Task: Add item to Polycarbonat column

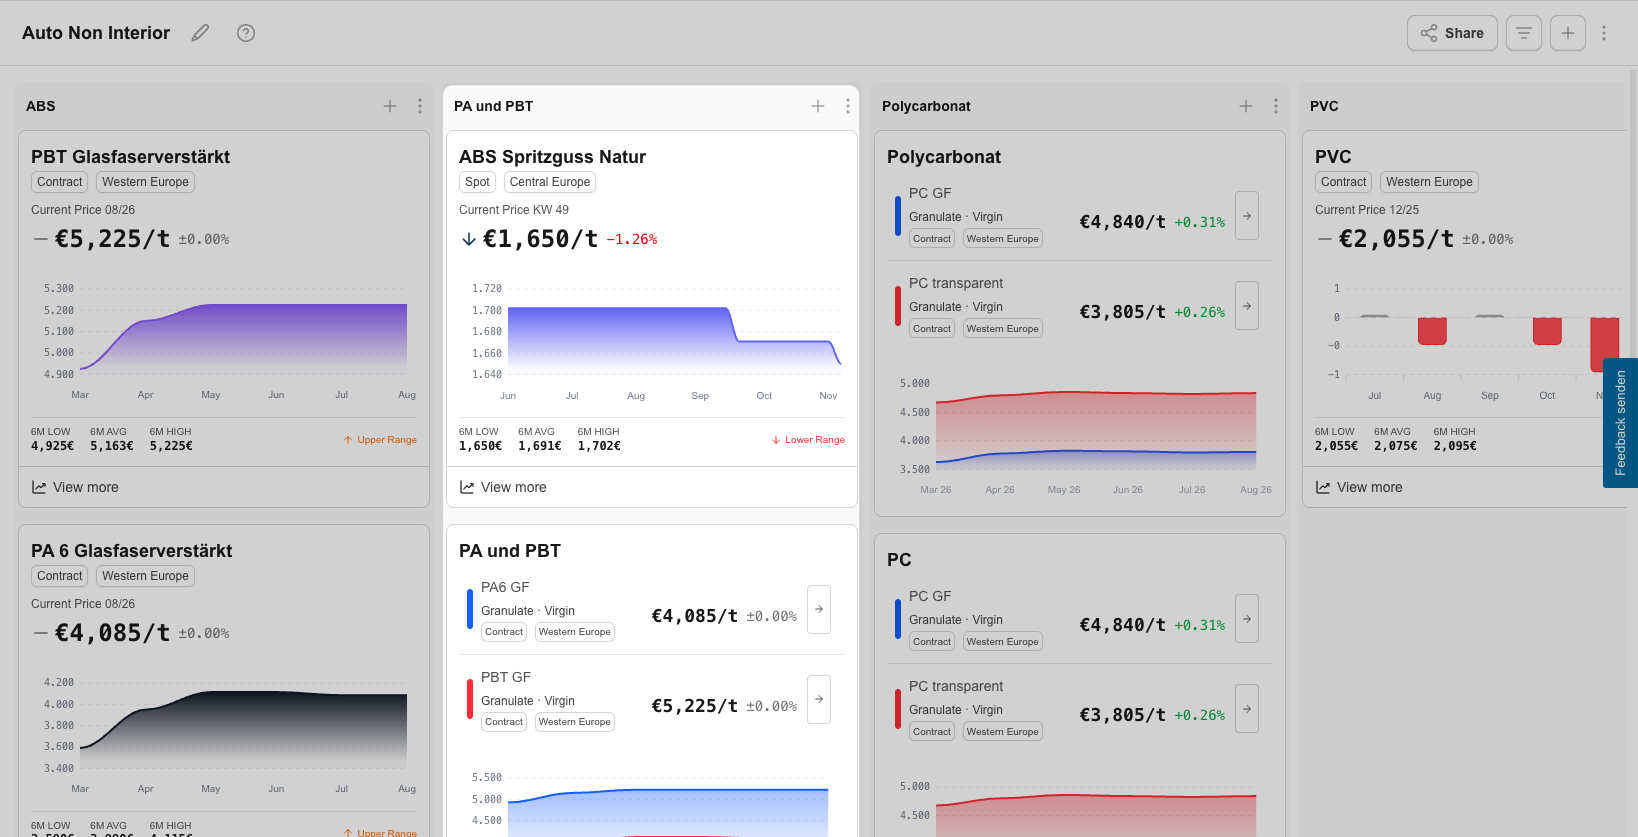Action: click(x=1246, y=106)
